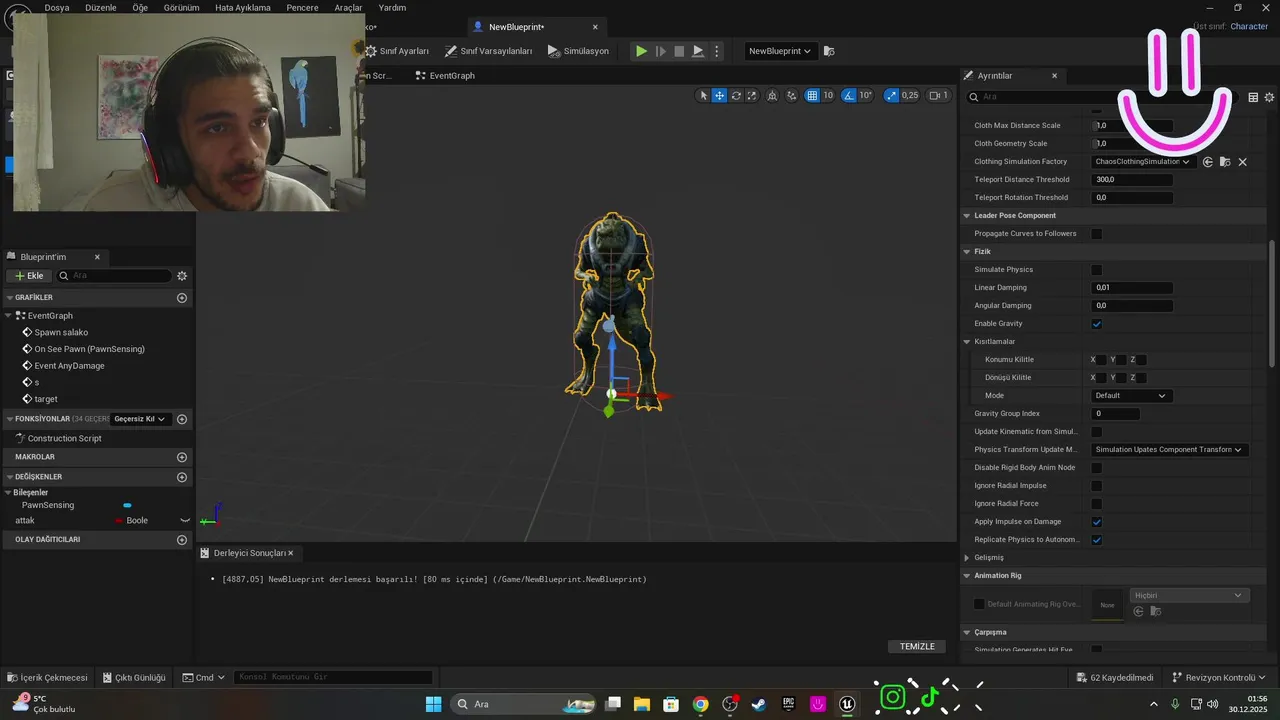Open the Düzenle menu
This screenshot has width=1280, height=720.
coord(101,7)
